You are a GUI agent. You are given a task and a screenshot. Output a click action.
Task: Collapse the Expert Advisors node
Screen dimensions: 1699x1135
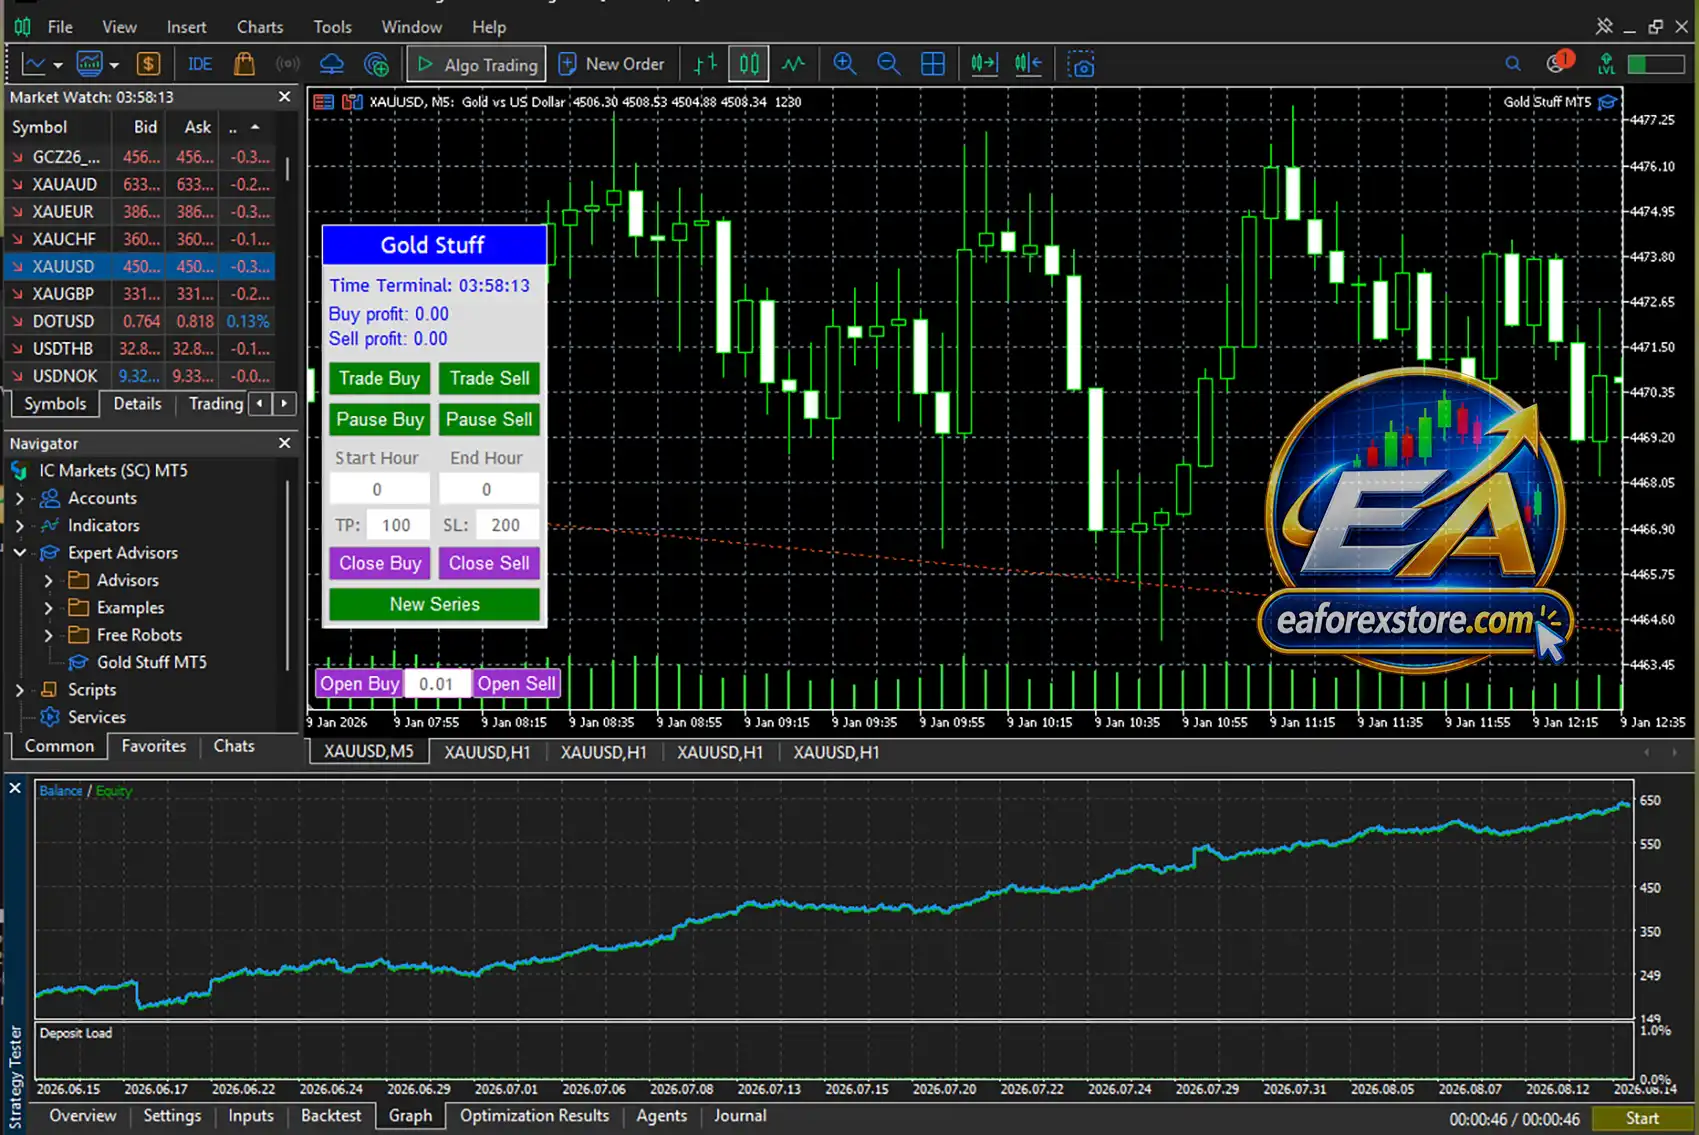19,552
